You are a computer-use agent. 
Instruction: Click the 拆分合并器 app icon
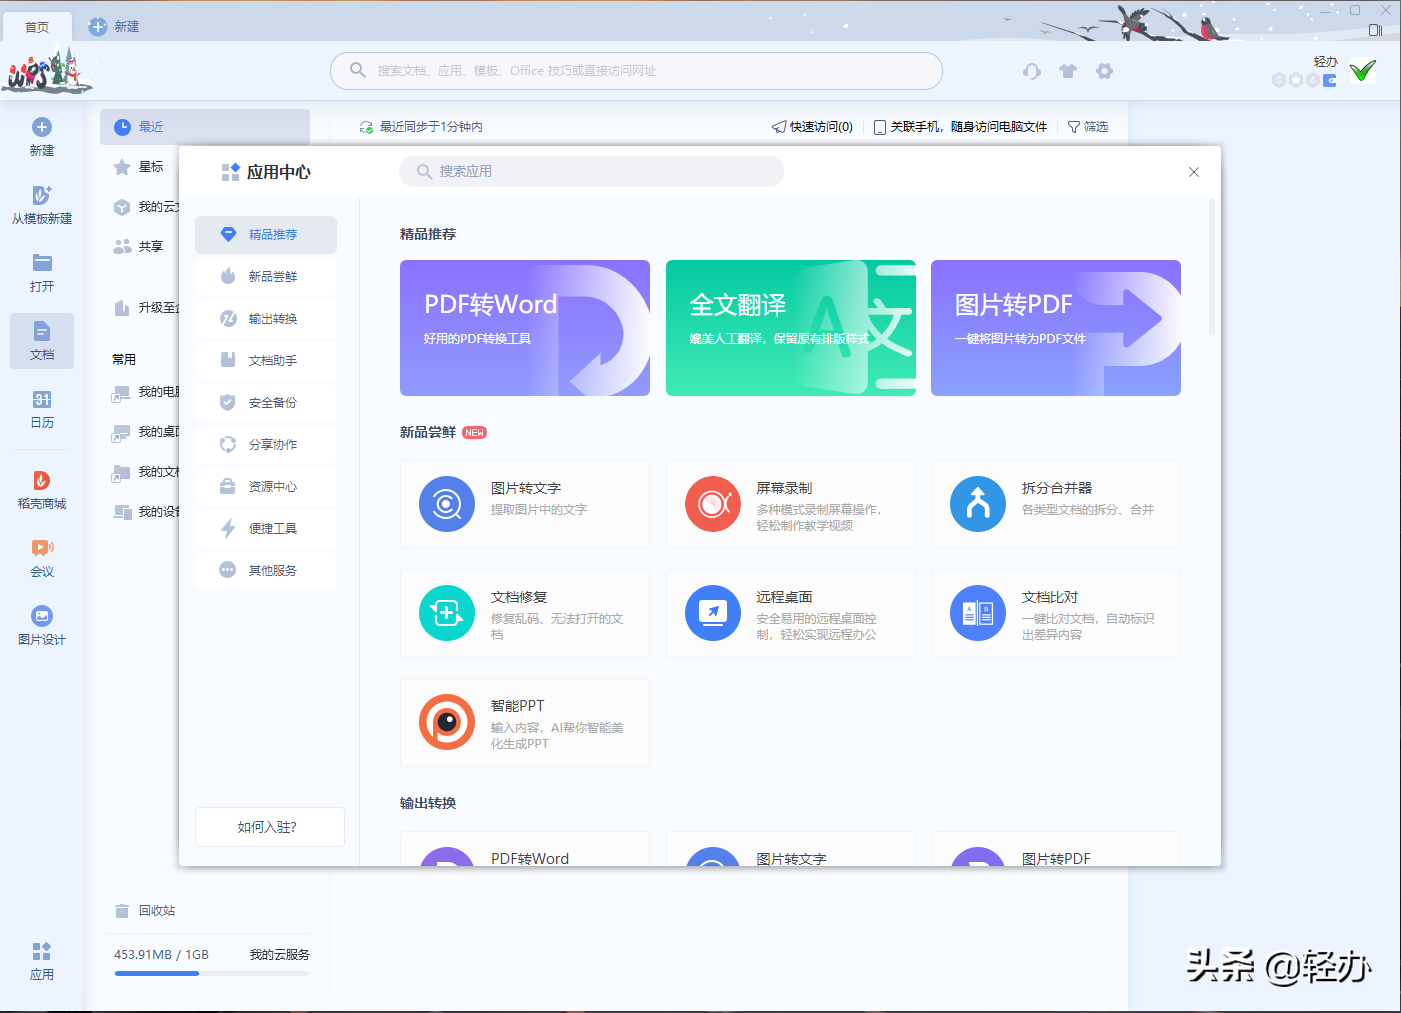[x=978, y=504]
